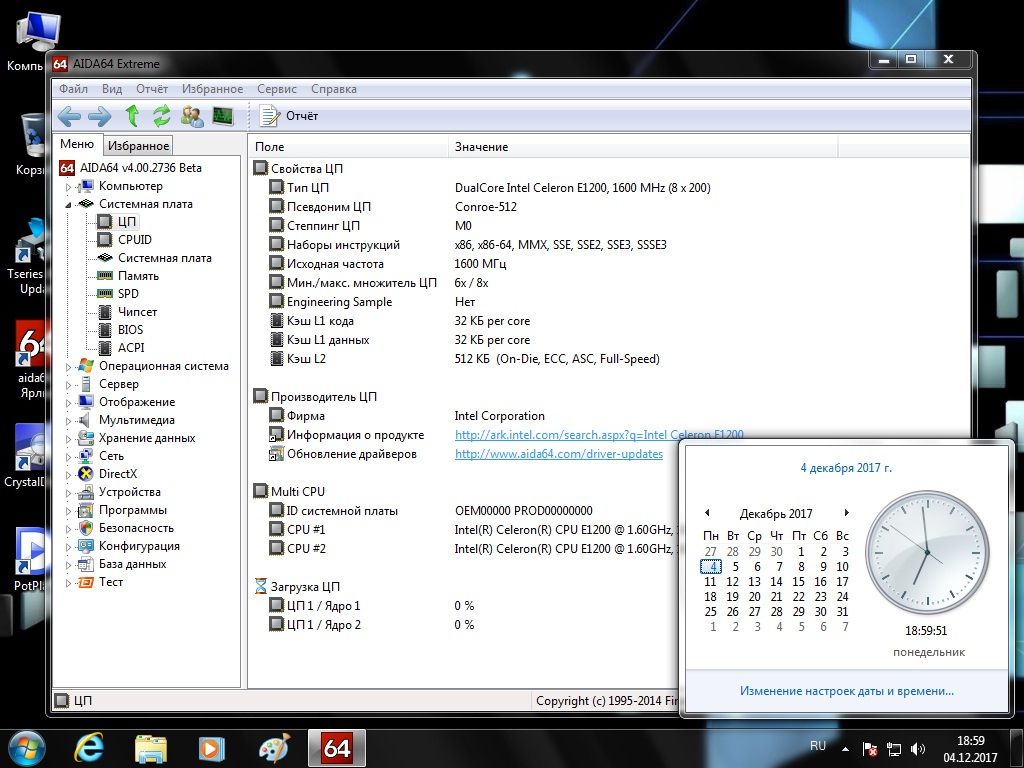Click the Отчёт report toolbar button
This screenshot has height=768, width=1024.
tap(289, 116)
